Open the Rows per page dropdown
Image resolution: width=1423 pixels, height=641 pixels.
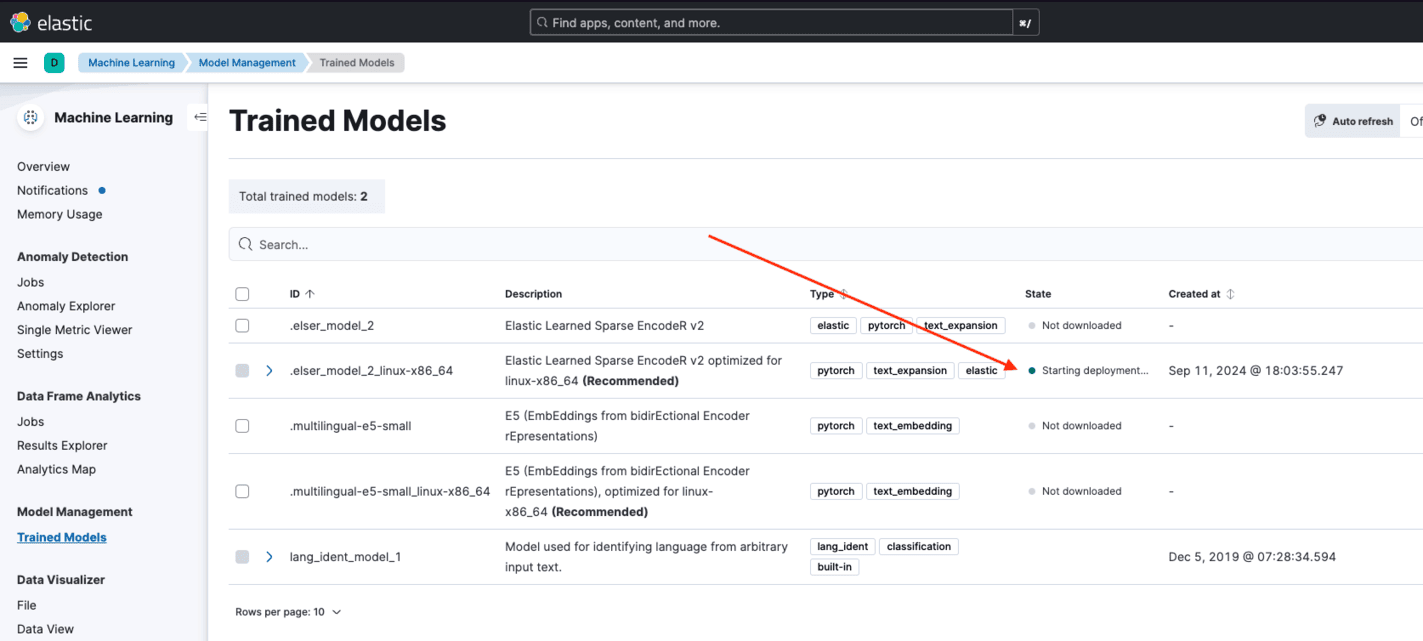click(288, 611)
